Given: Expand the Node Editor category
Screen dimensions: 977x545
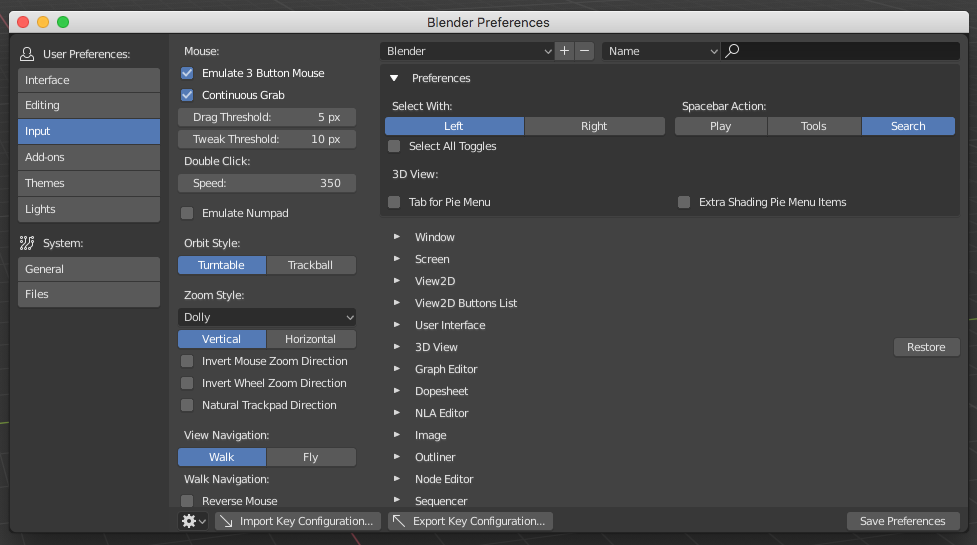Looking at the screenshot, I should coord(396,478).
